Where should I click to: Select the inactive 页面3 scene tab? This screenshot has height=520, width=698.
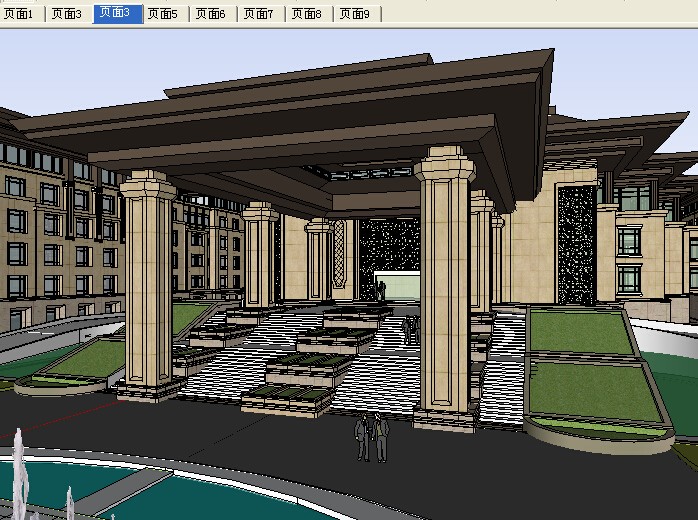[x=69, y=14]
